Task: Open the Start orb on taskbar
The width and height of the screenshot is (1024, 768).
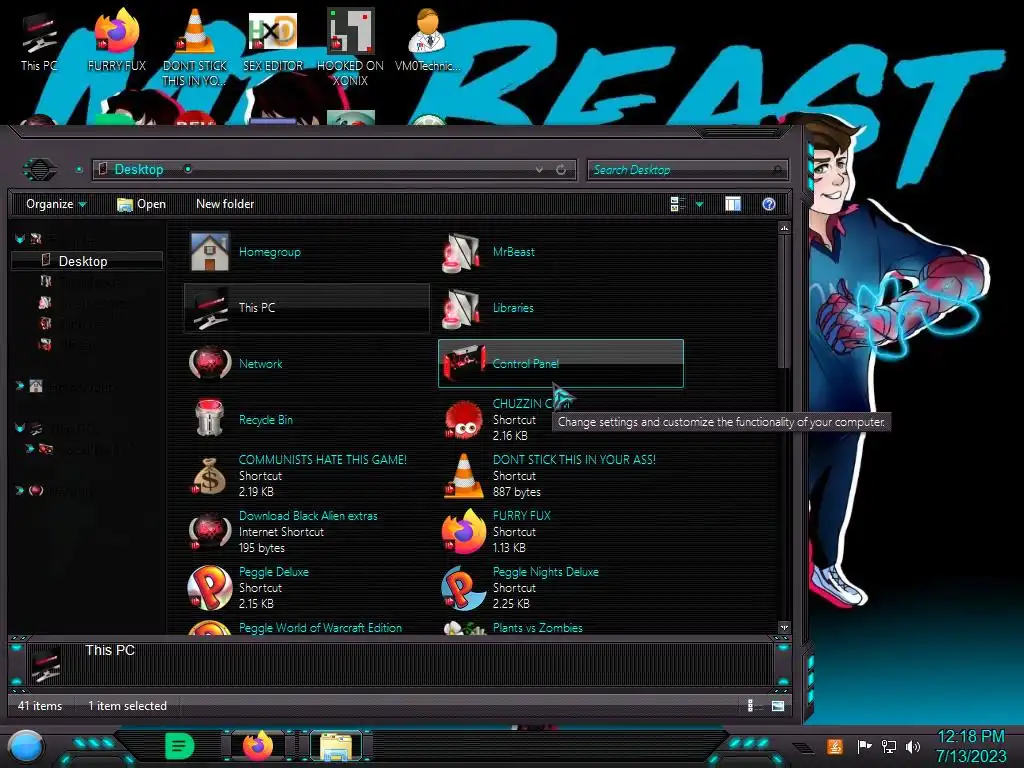Action: 26,746
